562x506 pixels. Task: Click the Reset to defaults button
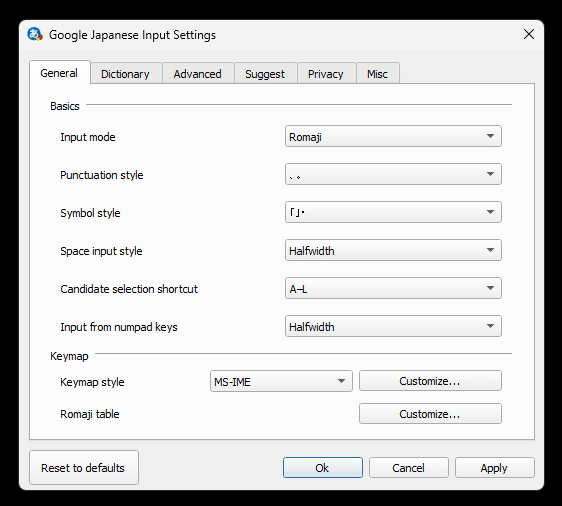[x=84, y=467]
